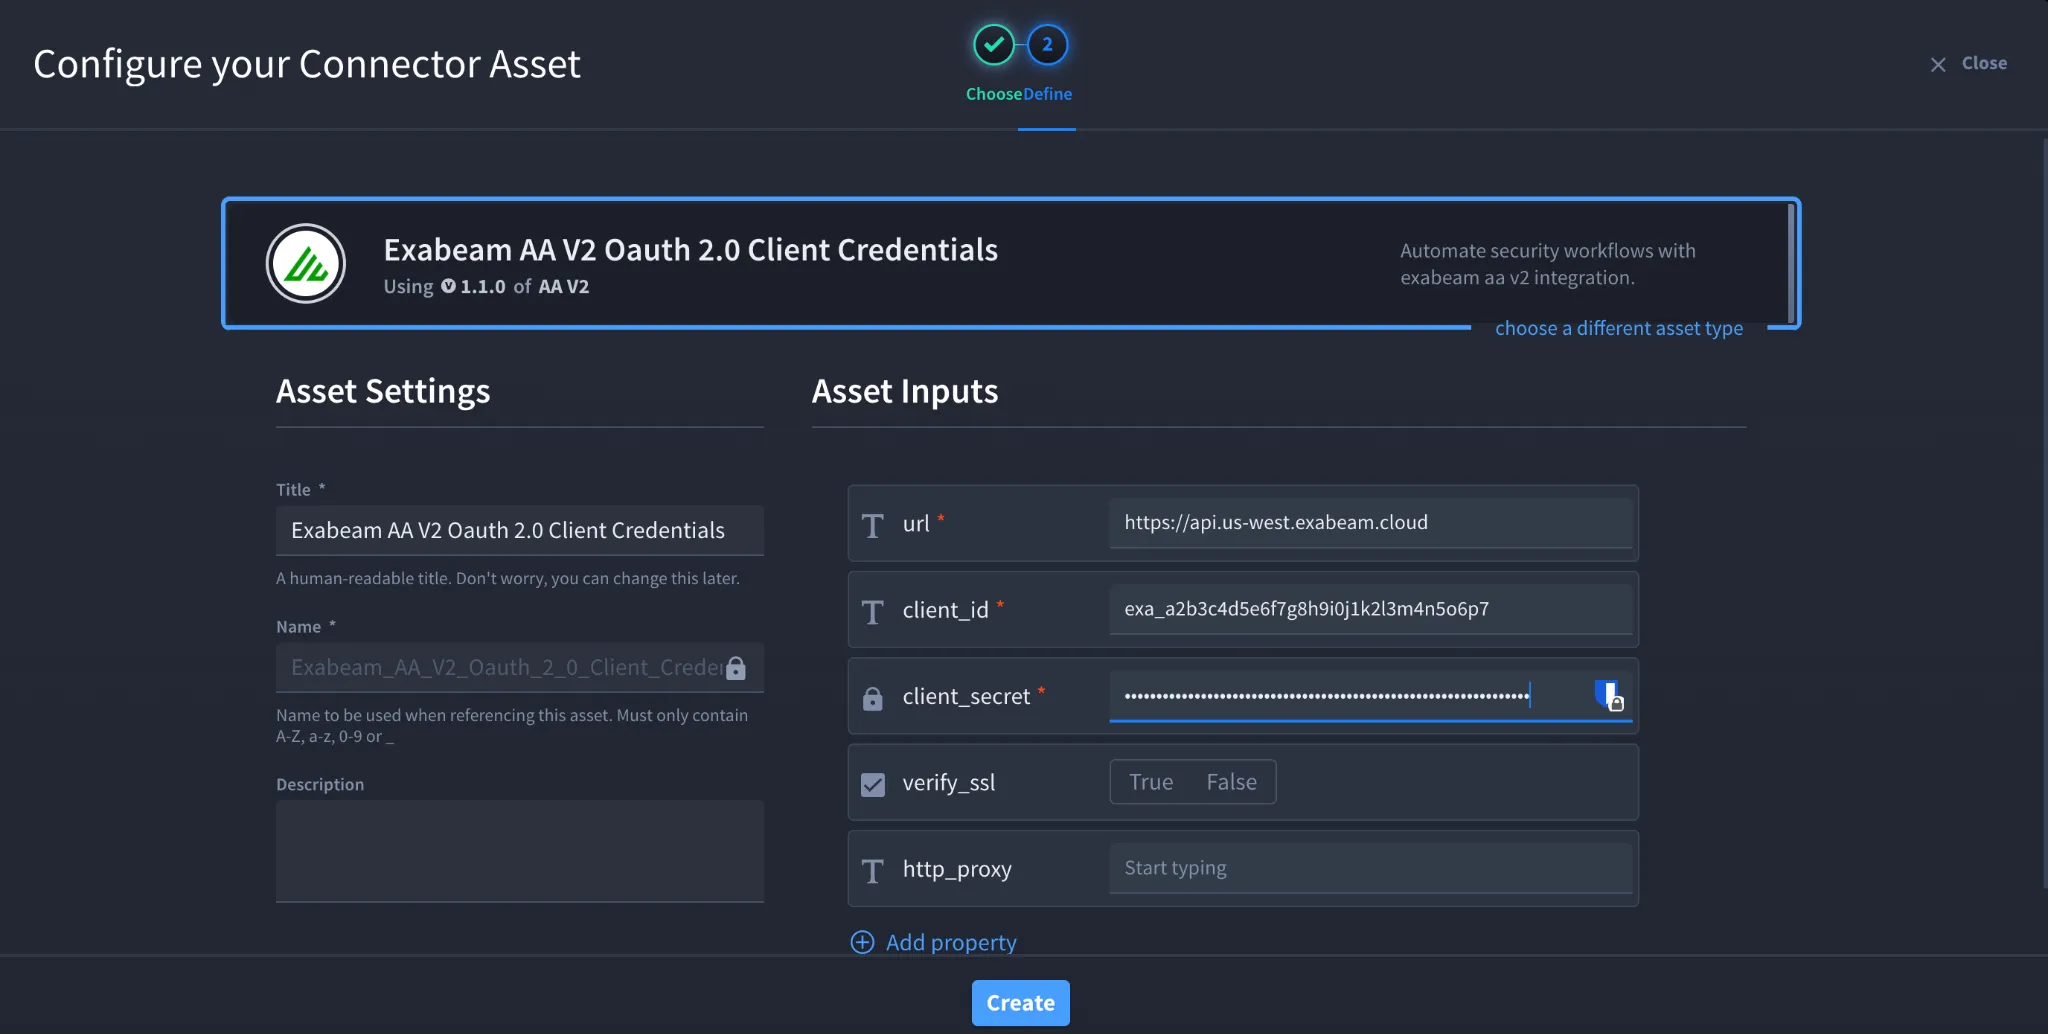Click the Close text button

tap(1984, 63)
